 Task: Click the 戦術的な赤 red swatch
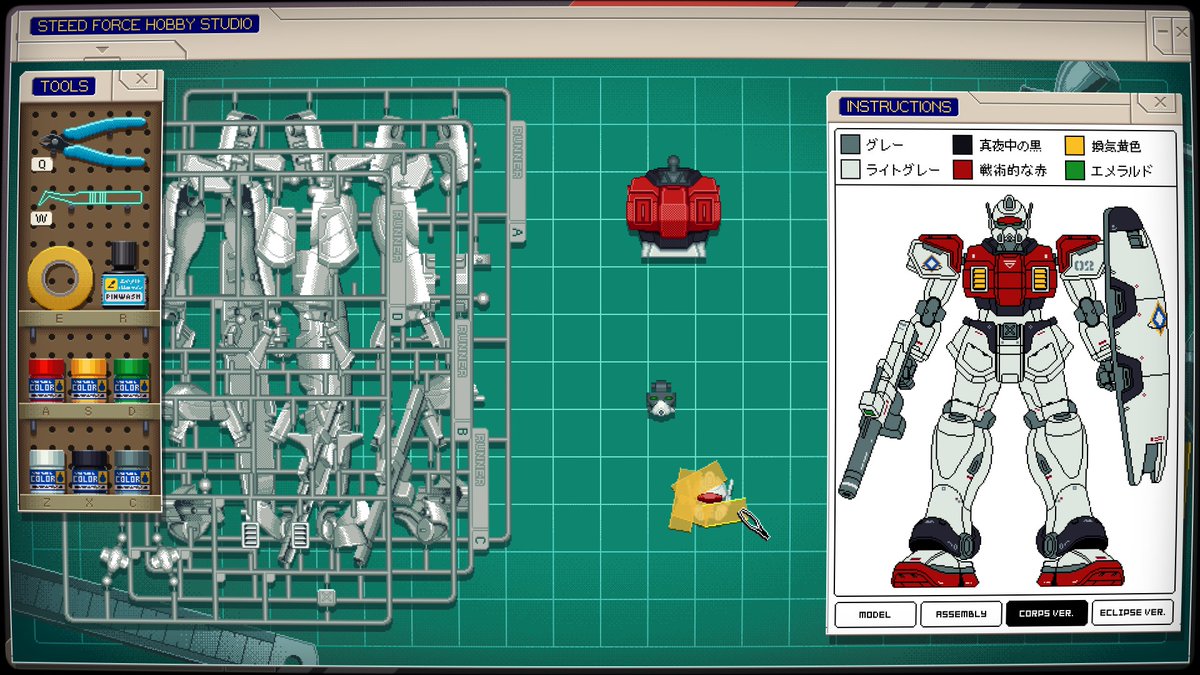[963, 170]
